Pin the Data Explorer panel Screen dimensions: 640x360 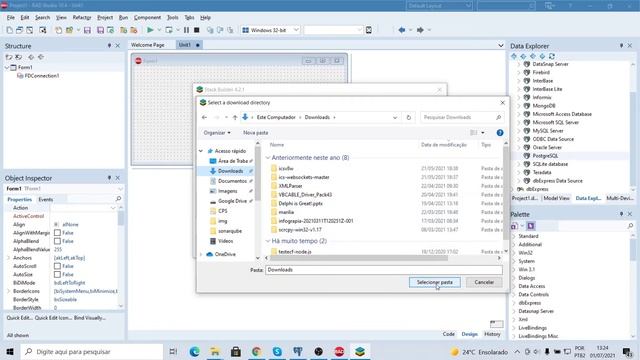tap(621, 46)
